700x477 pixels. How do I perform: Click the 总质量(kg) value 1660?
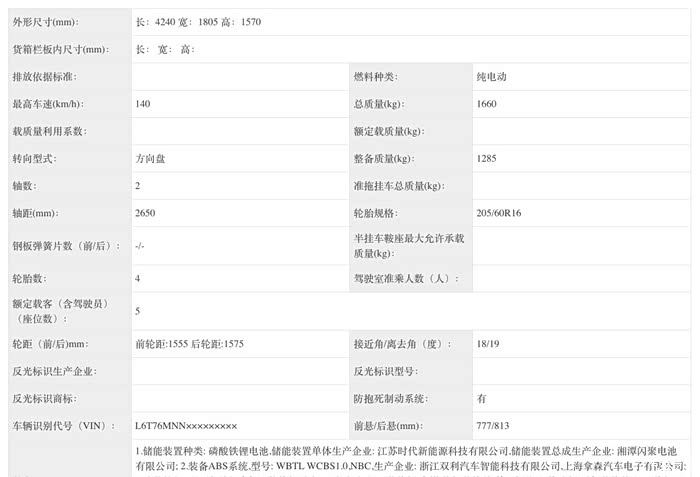[x=488, y=104]
